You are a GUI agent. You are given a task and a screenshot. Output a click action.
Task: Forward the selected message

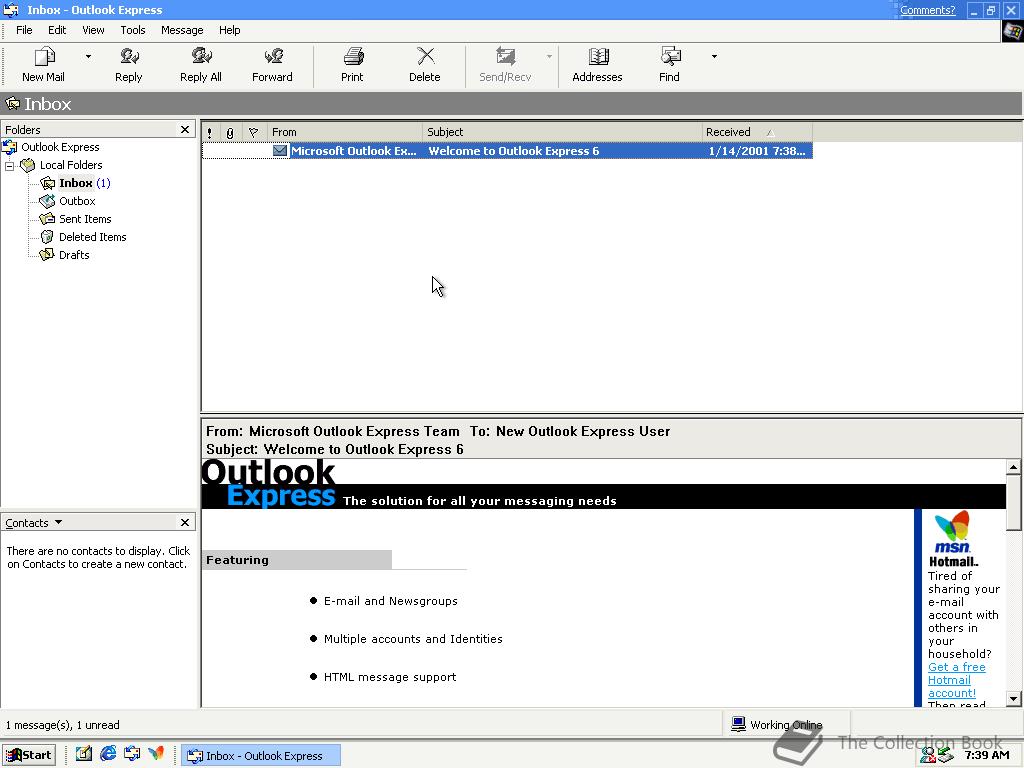pyautogui.click(x=272, y=65)
